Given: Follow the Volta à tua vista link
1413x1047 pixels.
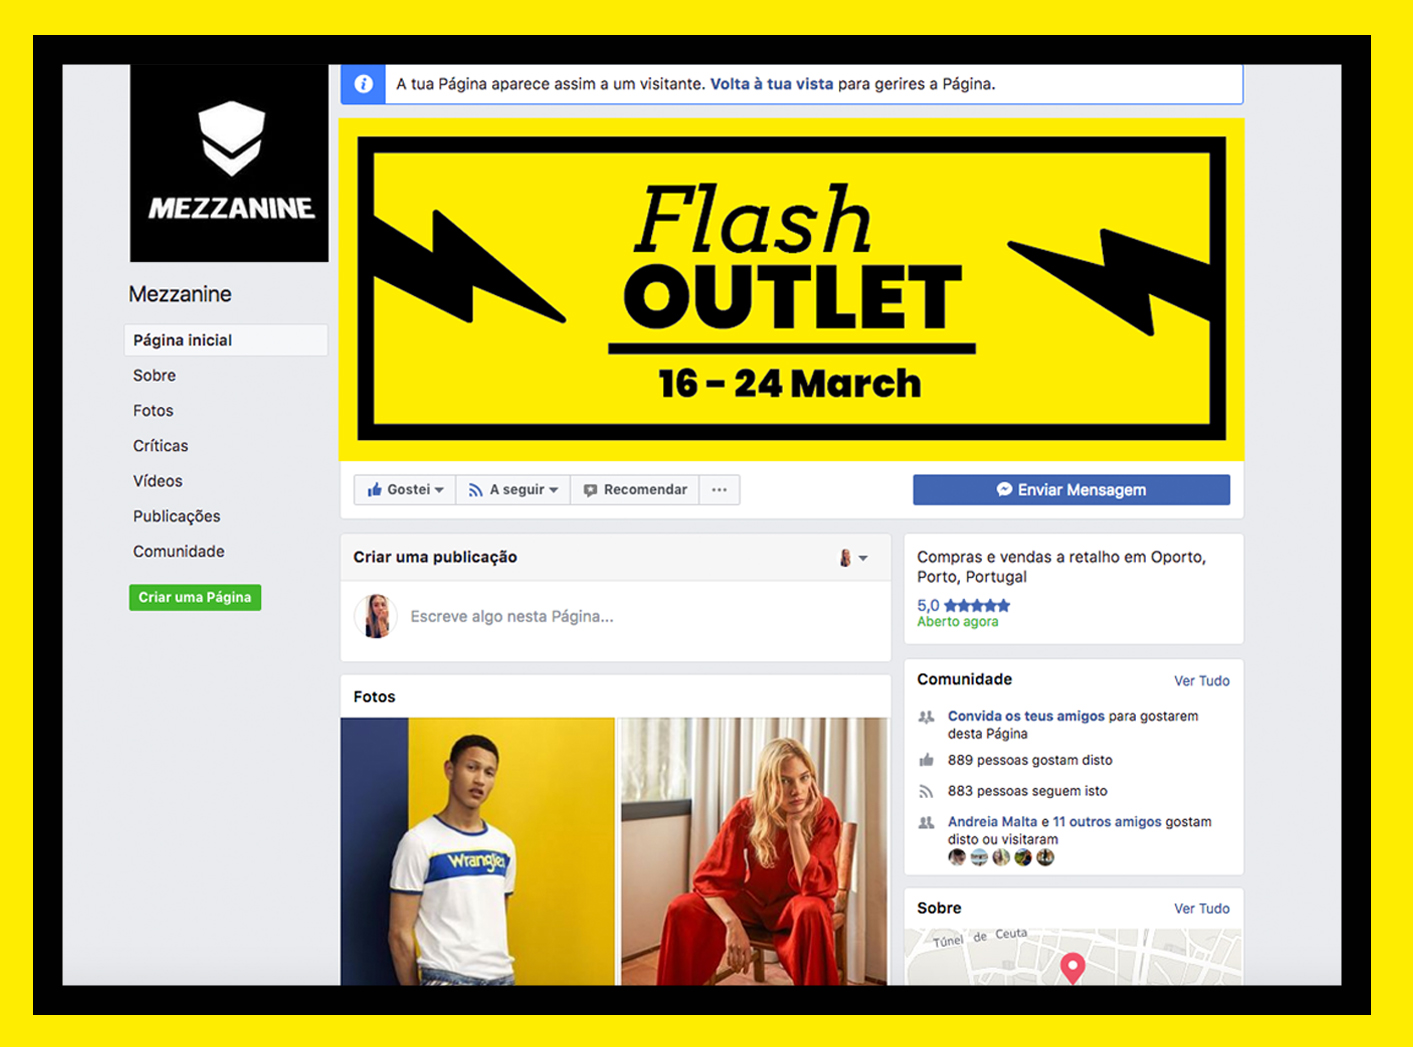Looking at the screenshot, I should (x=771, y=84).
